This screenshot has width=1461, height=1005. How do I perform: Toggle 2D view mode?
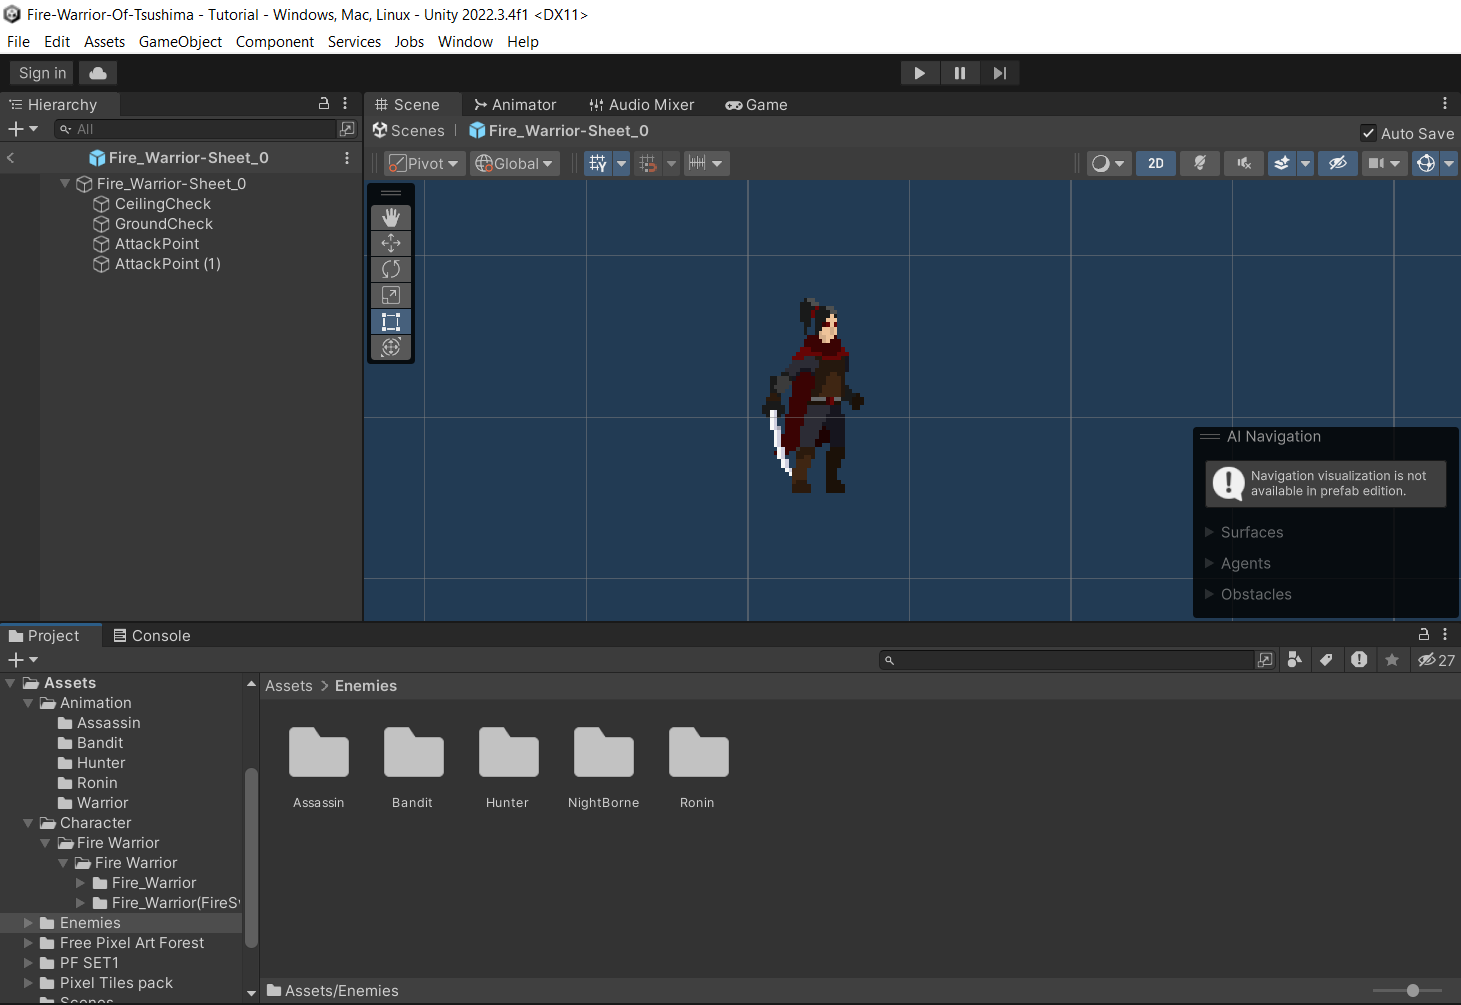[x=1156, y=163]
